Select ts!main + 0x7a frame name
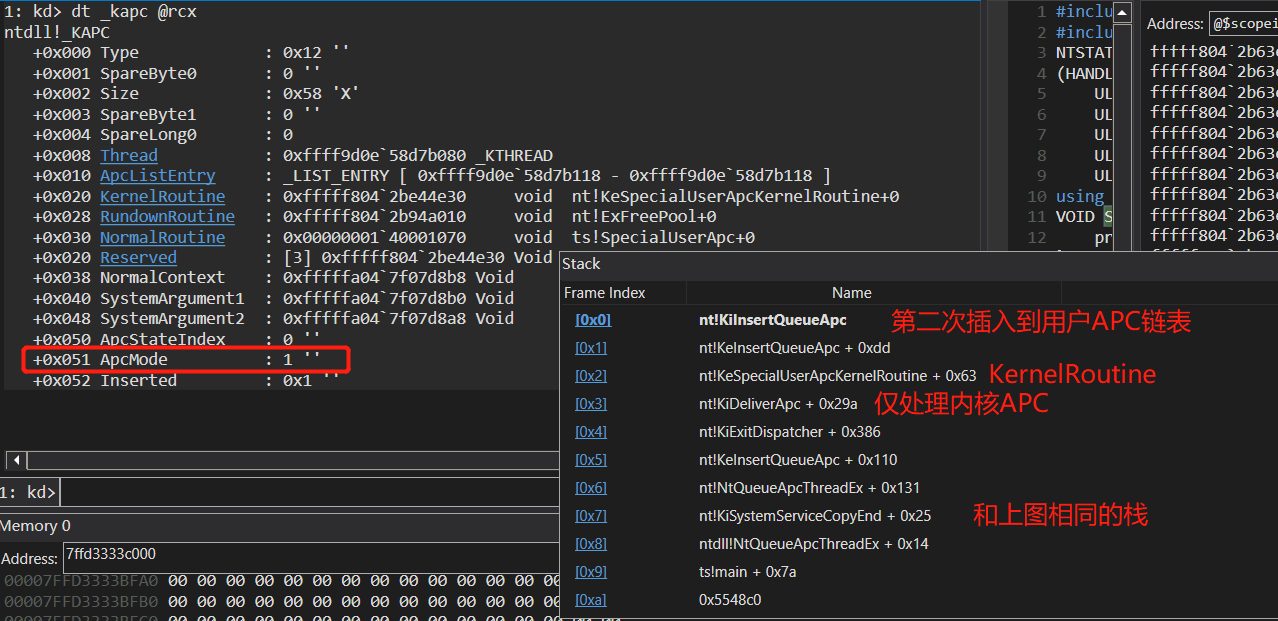 [747, 572]
